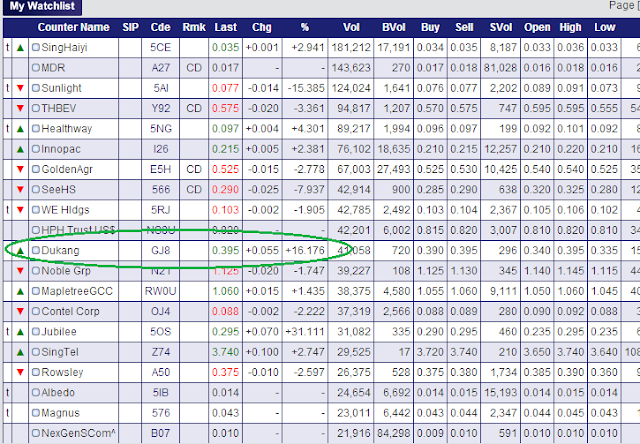The height and width of the screenshot is (444, 640).
Task: Select CD remark in GoldenAgr row
Action: click(194, 169)
